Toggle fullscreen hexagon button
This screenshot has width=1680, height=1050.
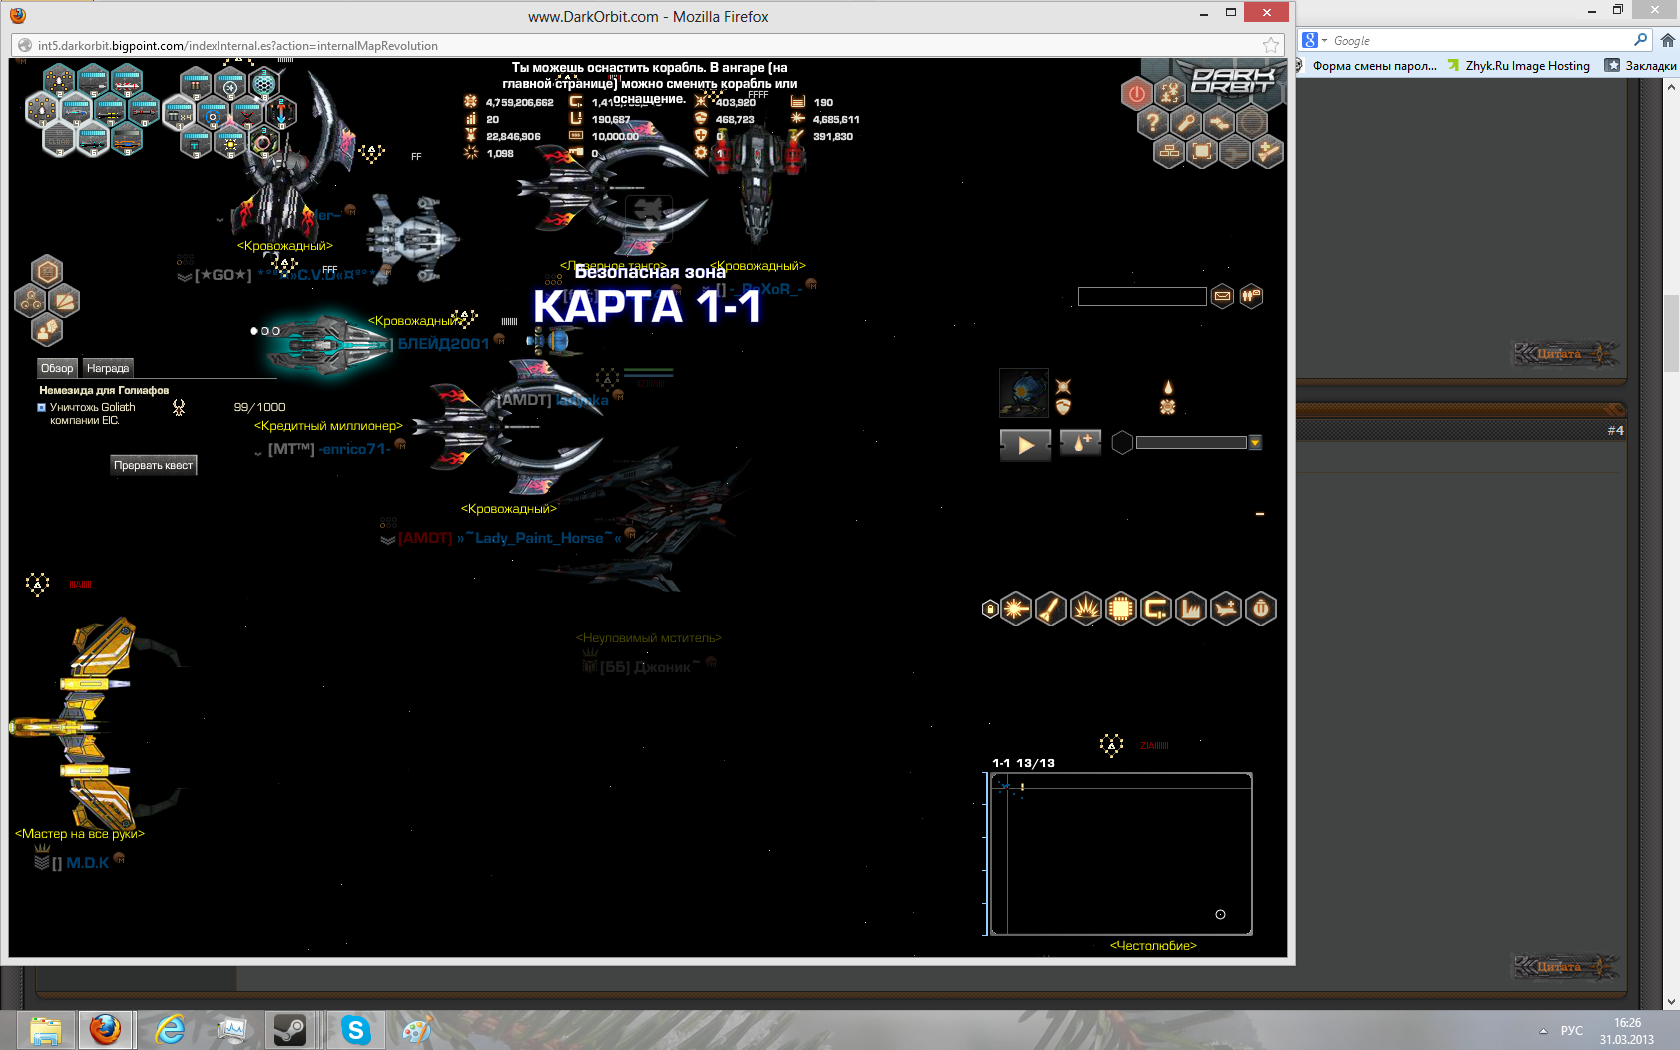pyautogui.click(x=1202, y=152)
